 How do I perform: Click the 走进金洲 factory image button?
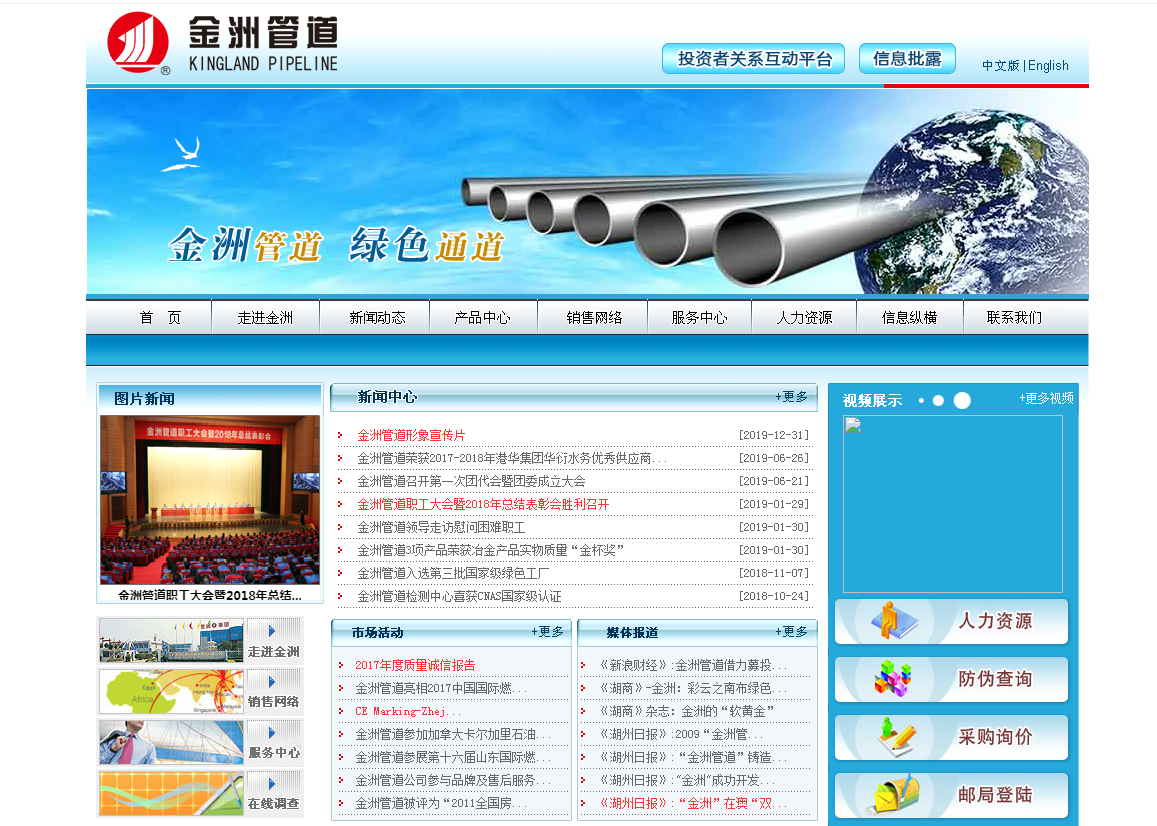coord(200,641)
